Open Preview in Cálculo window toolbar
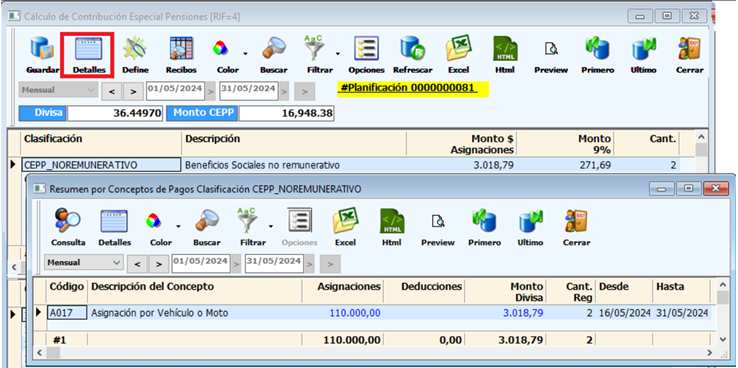 pyautogui.click(x=551, y=49)
